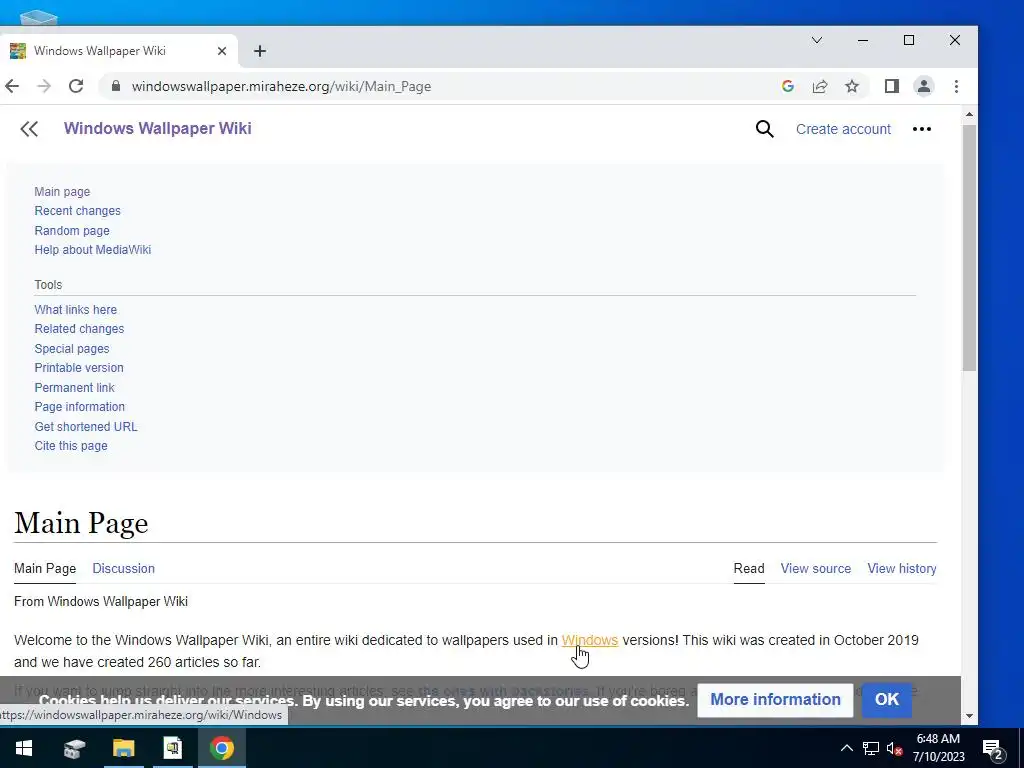
Task: Share this page icon
Action: tap(820, 86)
